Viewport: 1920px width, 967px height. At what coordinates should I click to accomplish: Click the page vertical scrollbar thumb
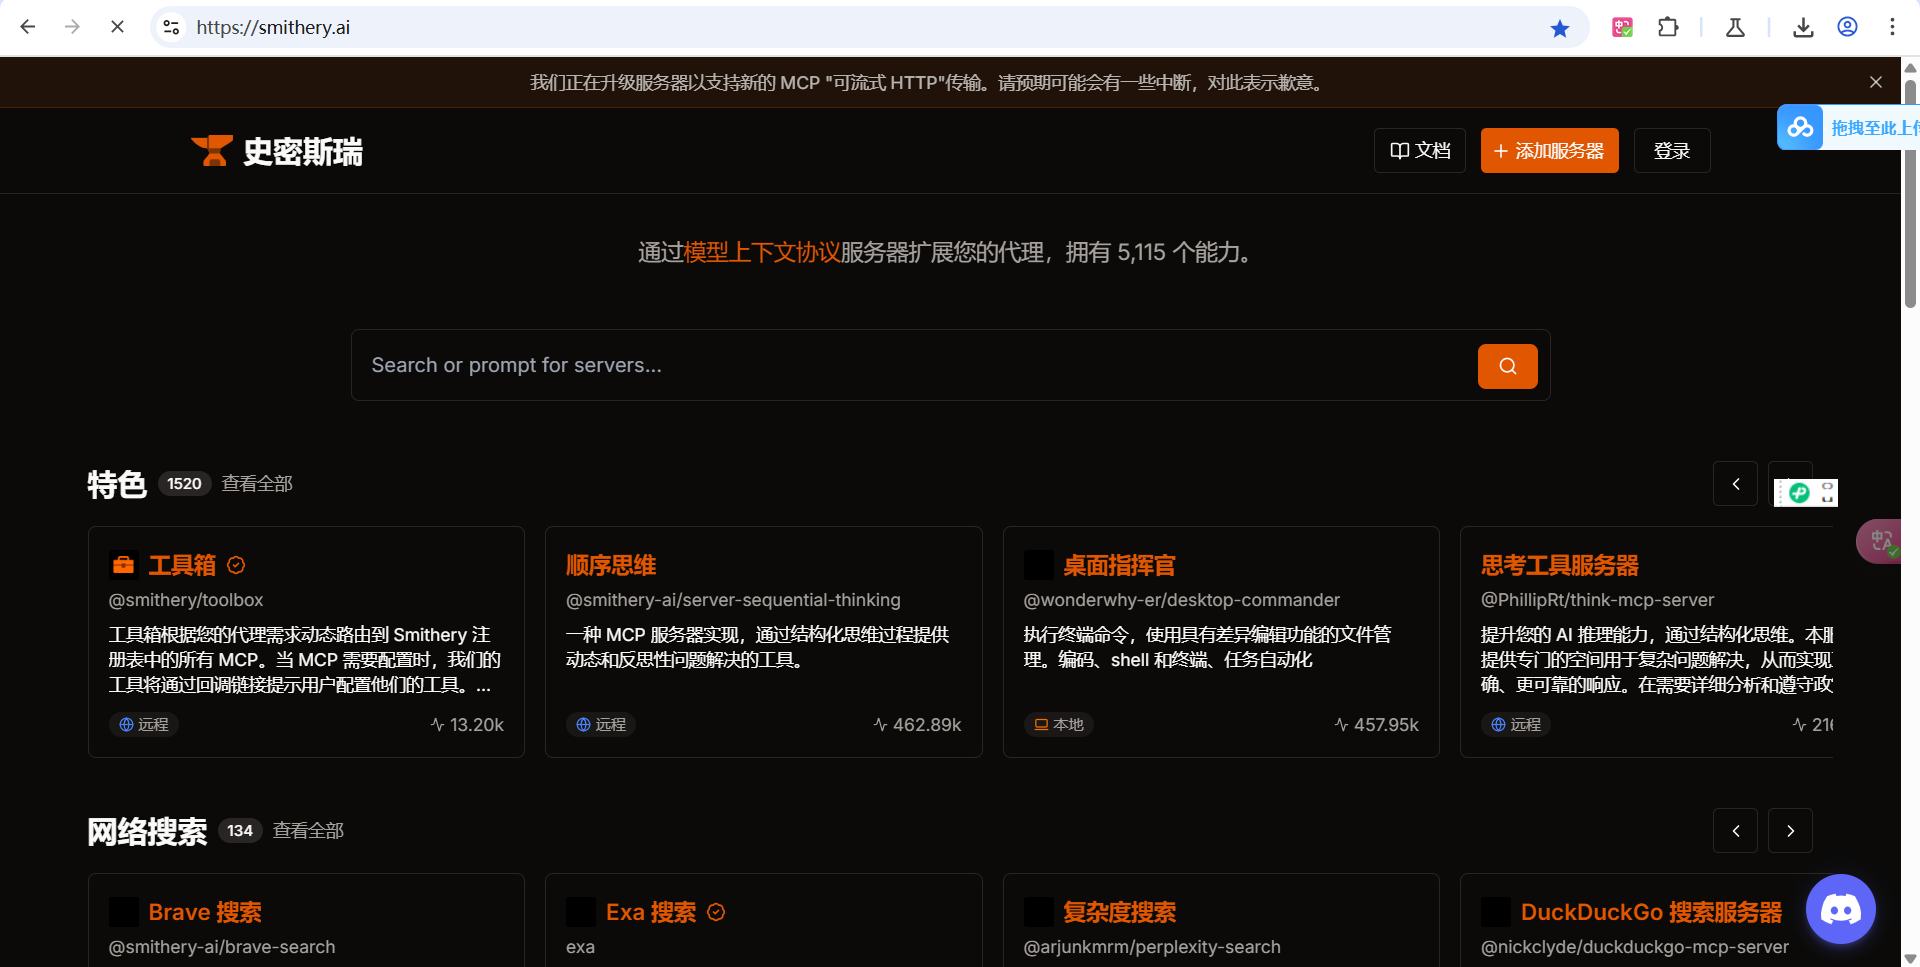point(1910,192)
